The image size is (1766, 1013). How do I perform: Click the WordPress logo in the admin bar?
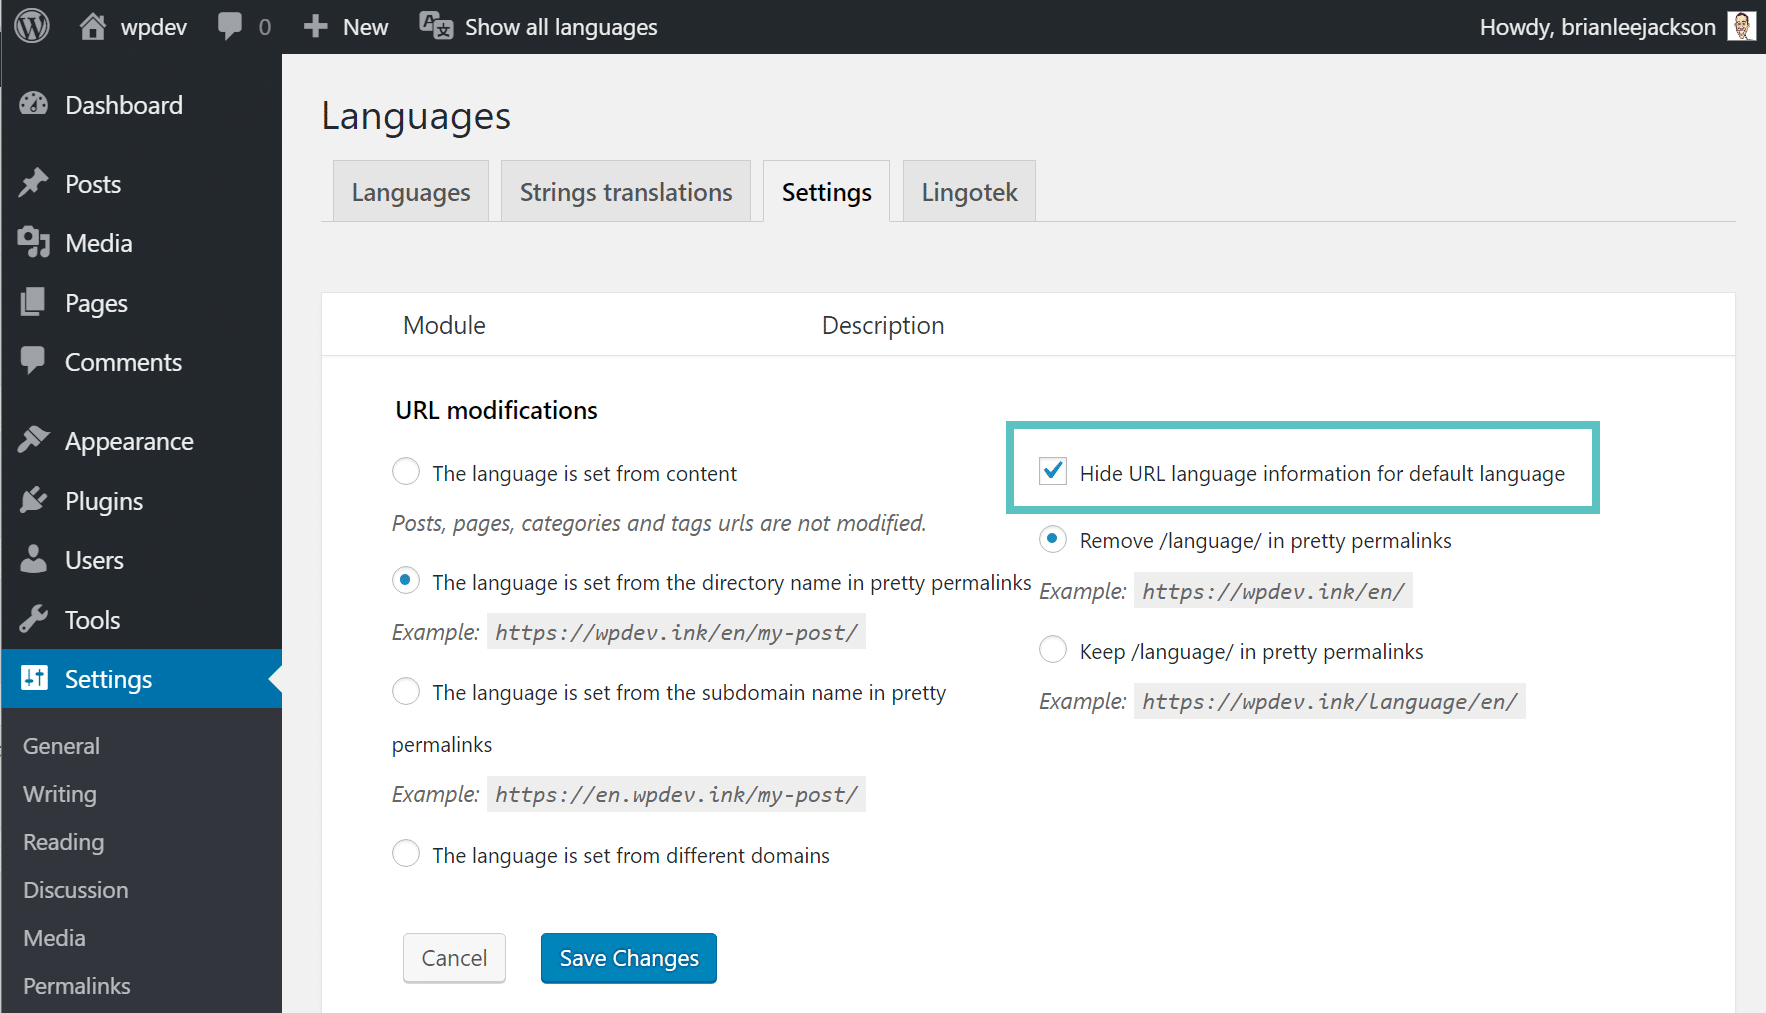click(31, 26)
